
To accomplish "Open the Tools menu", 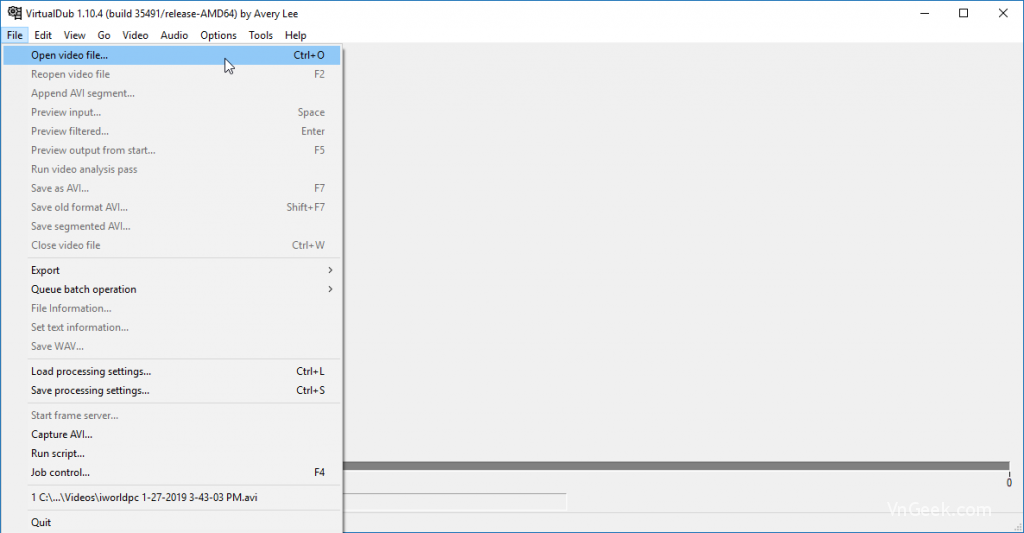I will [261, 35].
